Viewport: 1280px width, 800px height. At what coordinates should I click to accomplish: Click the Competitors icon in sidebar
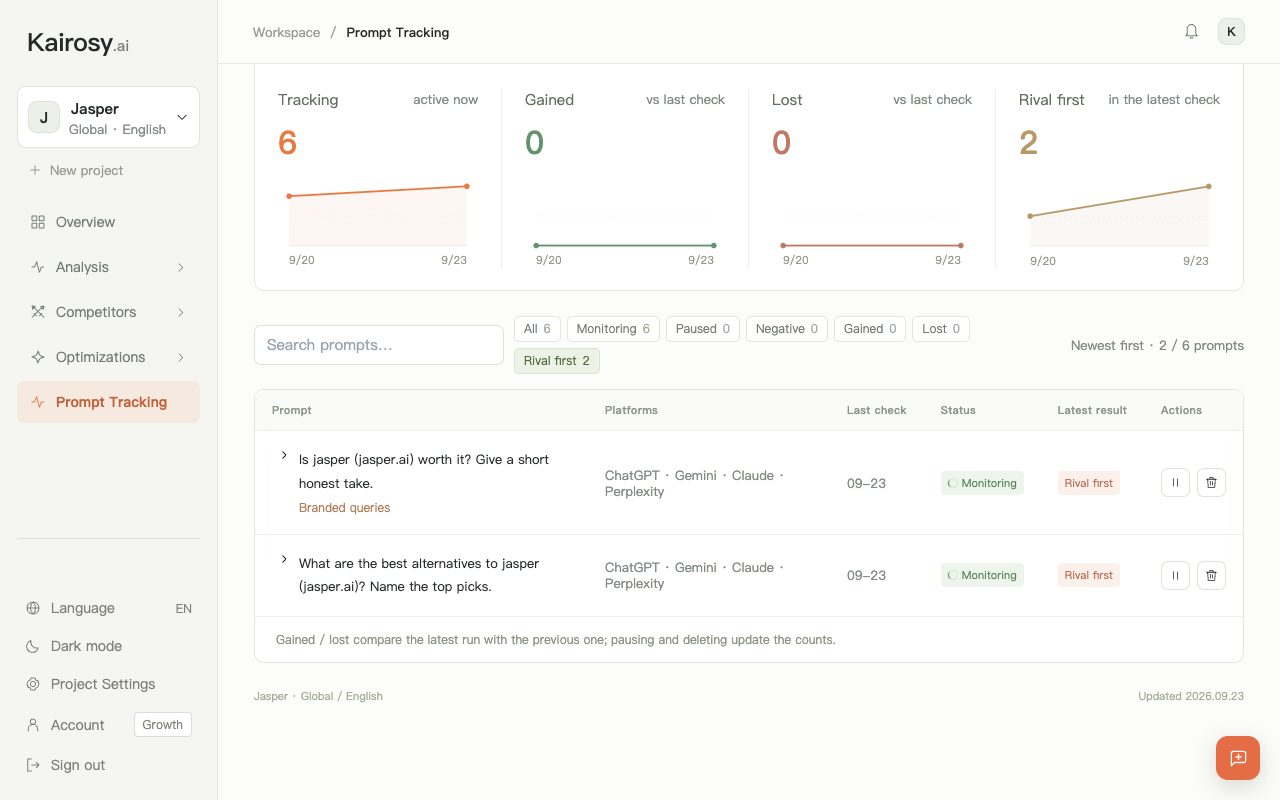click(x=38, y=312)
